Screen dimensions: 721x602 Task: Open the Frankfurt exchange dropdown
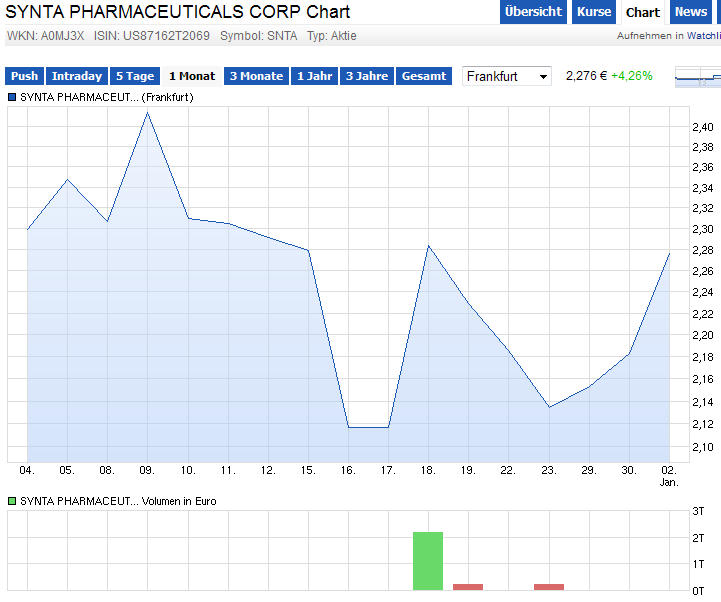[507, 76]
